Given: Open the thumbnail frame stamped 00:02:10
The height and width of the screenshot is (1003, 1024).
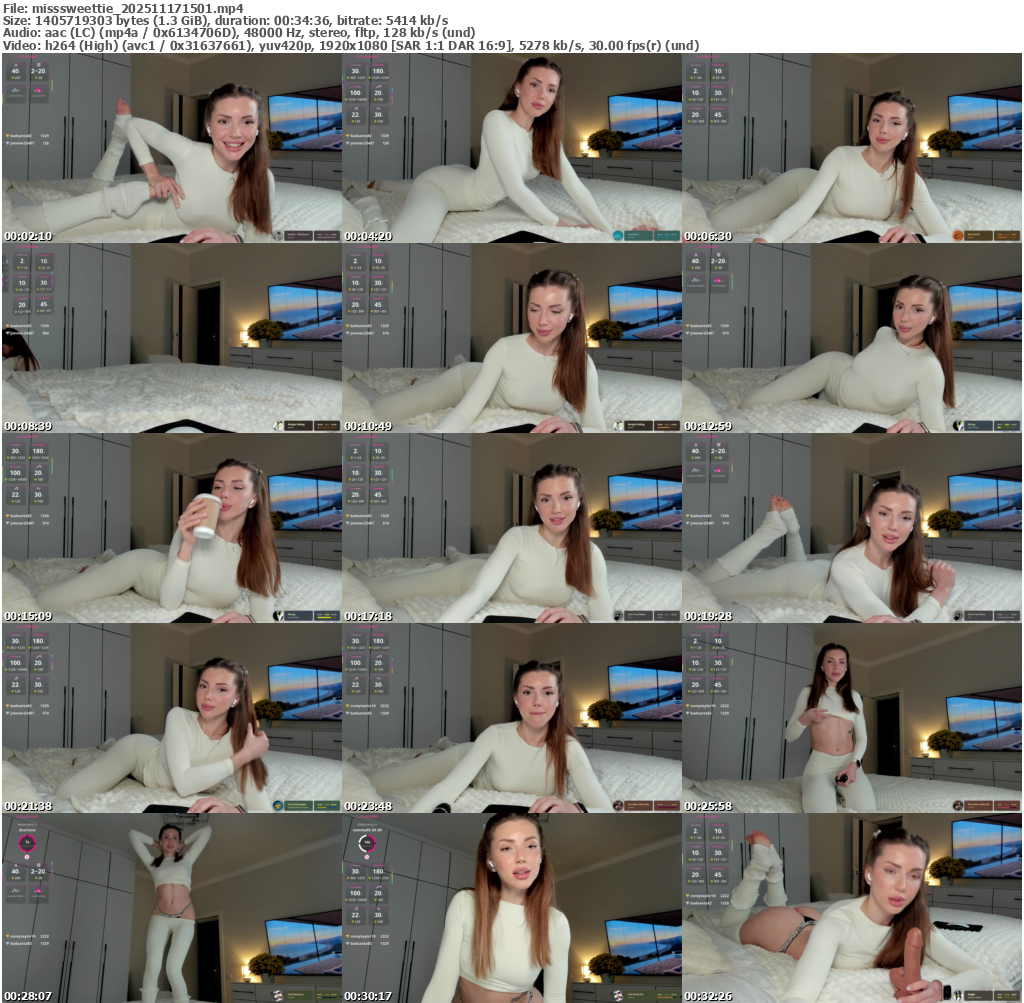Looking at the screenshot, I should pos(172,148).
